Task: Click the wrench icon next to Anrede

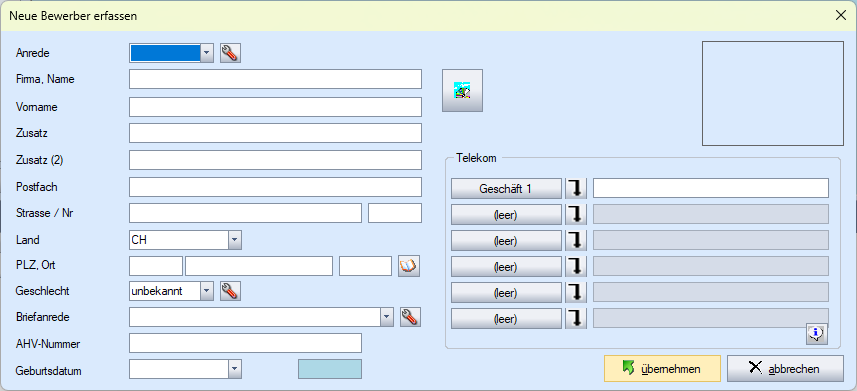Action: (x=231, y=54)
